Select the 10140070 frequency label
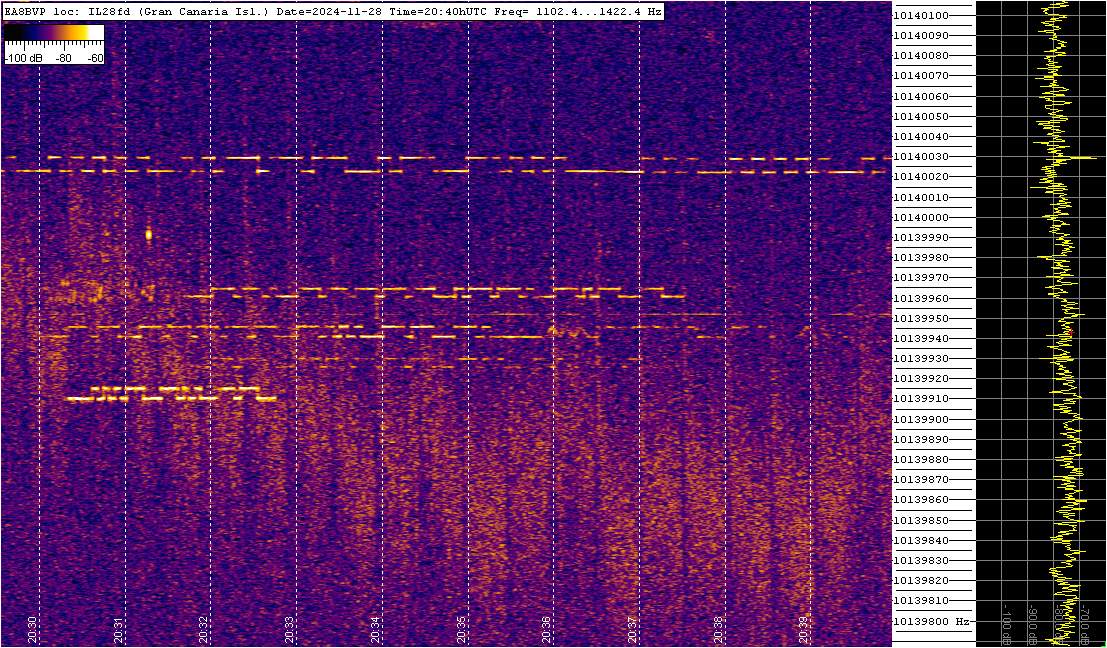Viewport: 1107px width, 648px height. [x=921, y=76]
